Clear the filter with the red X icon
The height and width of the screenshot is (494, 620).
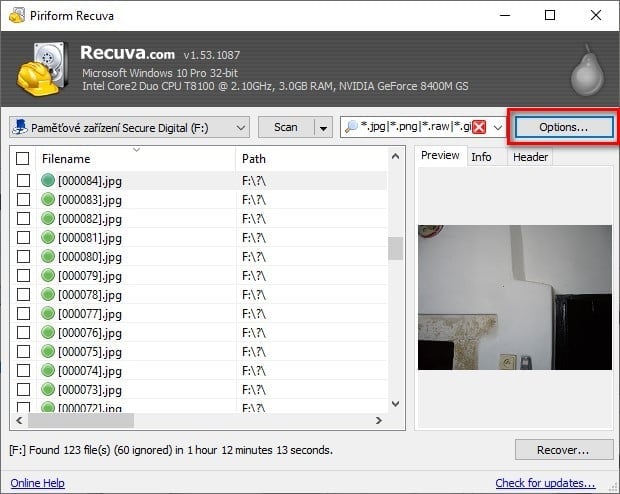coord(479,127)
